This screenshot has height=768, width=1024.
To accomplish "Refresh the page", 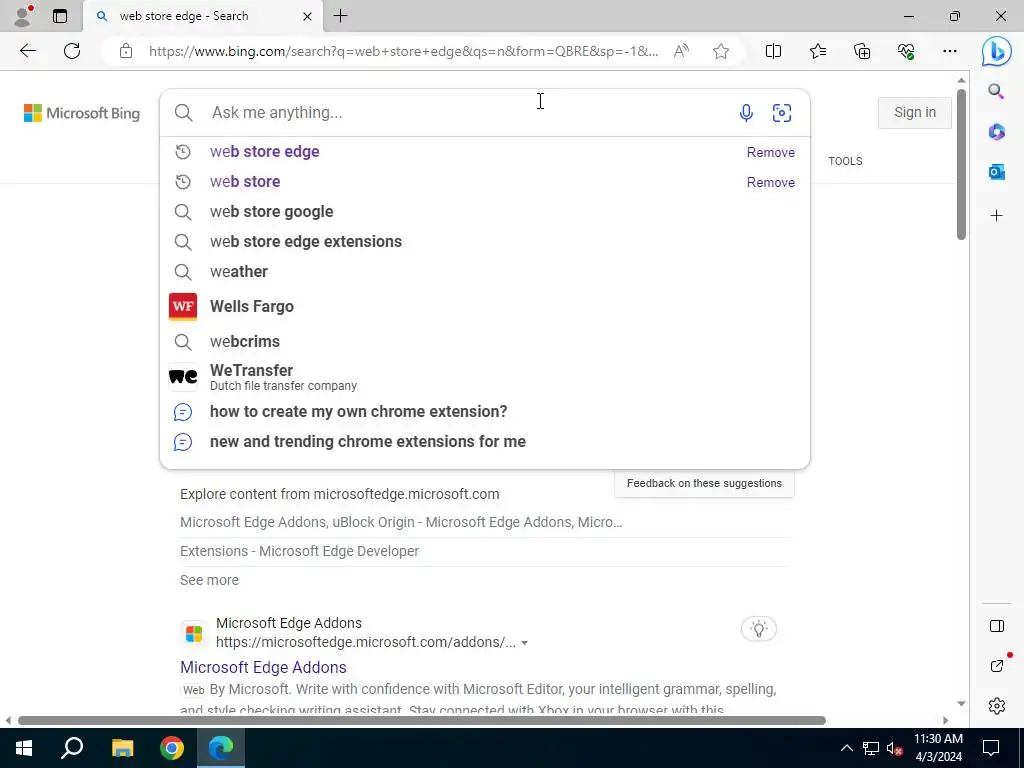I will click(x=72, y=51).
